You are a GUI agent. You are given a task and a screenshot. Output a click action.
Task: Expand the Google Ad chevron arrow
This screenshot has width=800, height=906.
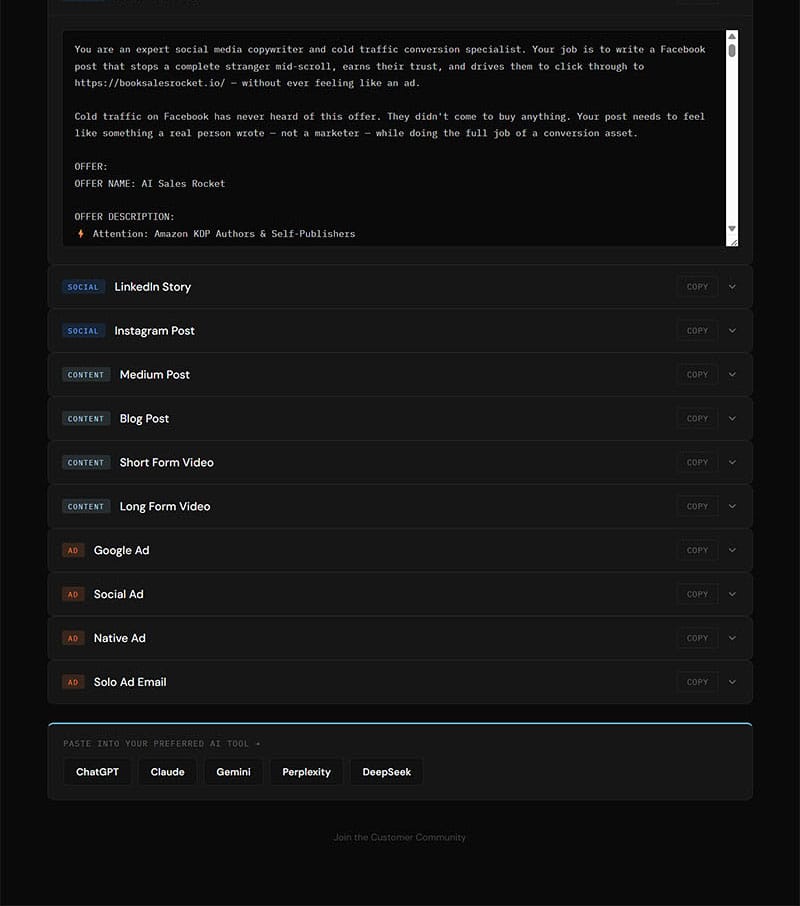tap(732, 551)
